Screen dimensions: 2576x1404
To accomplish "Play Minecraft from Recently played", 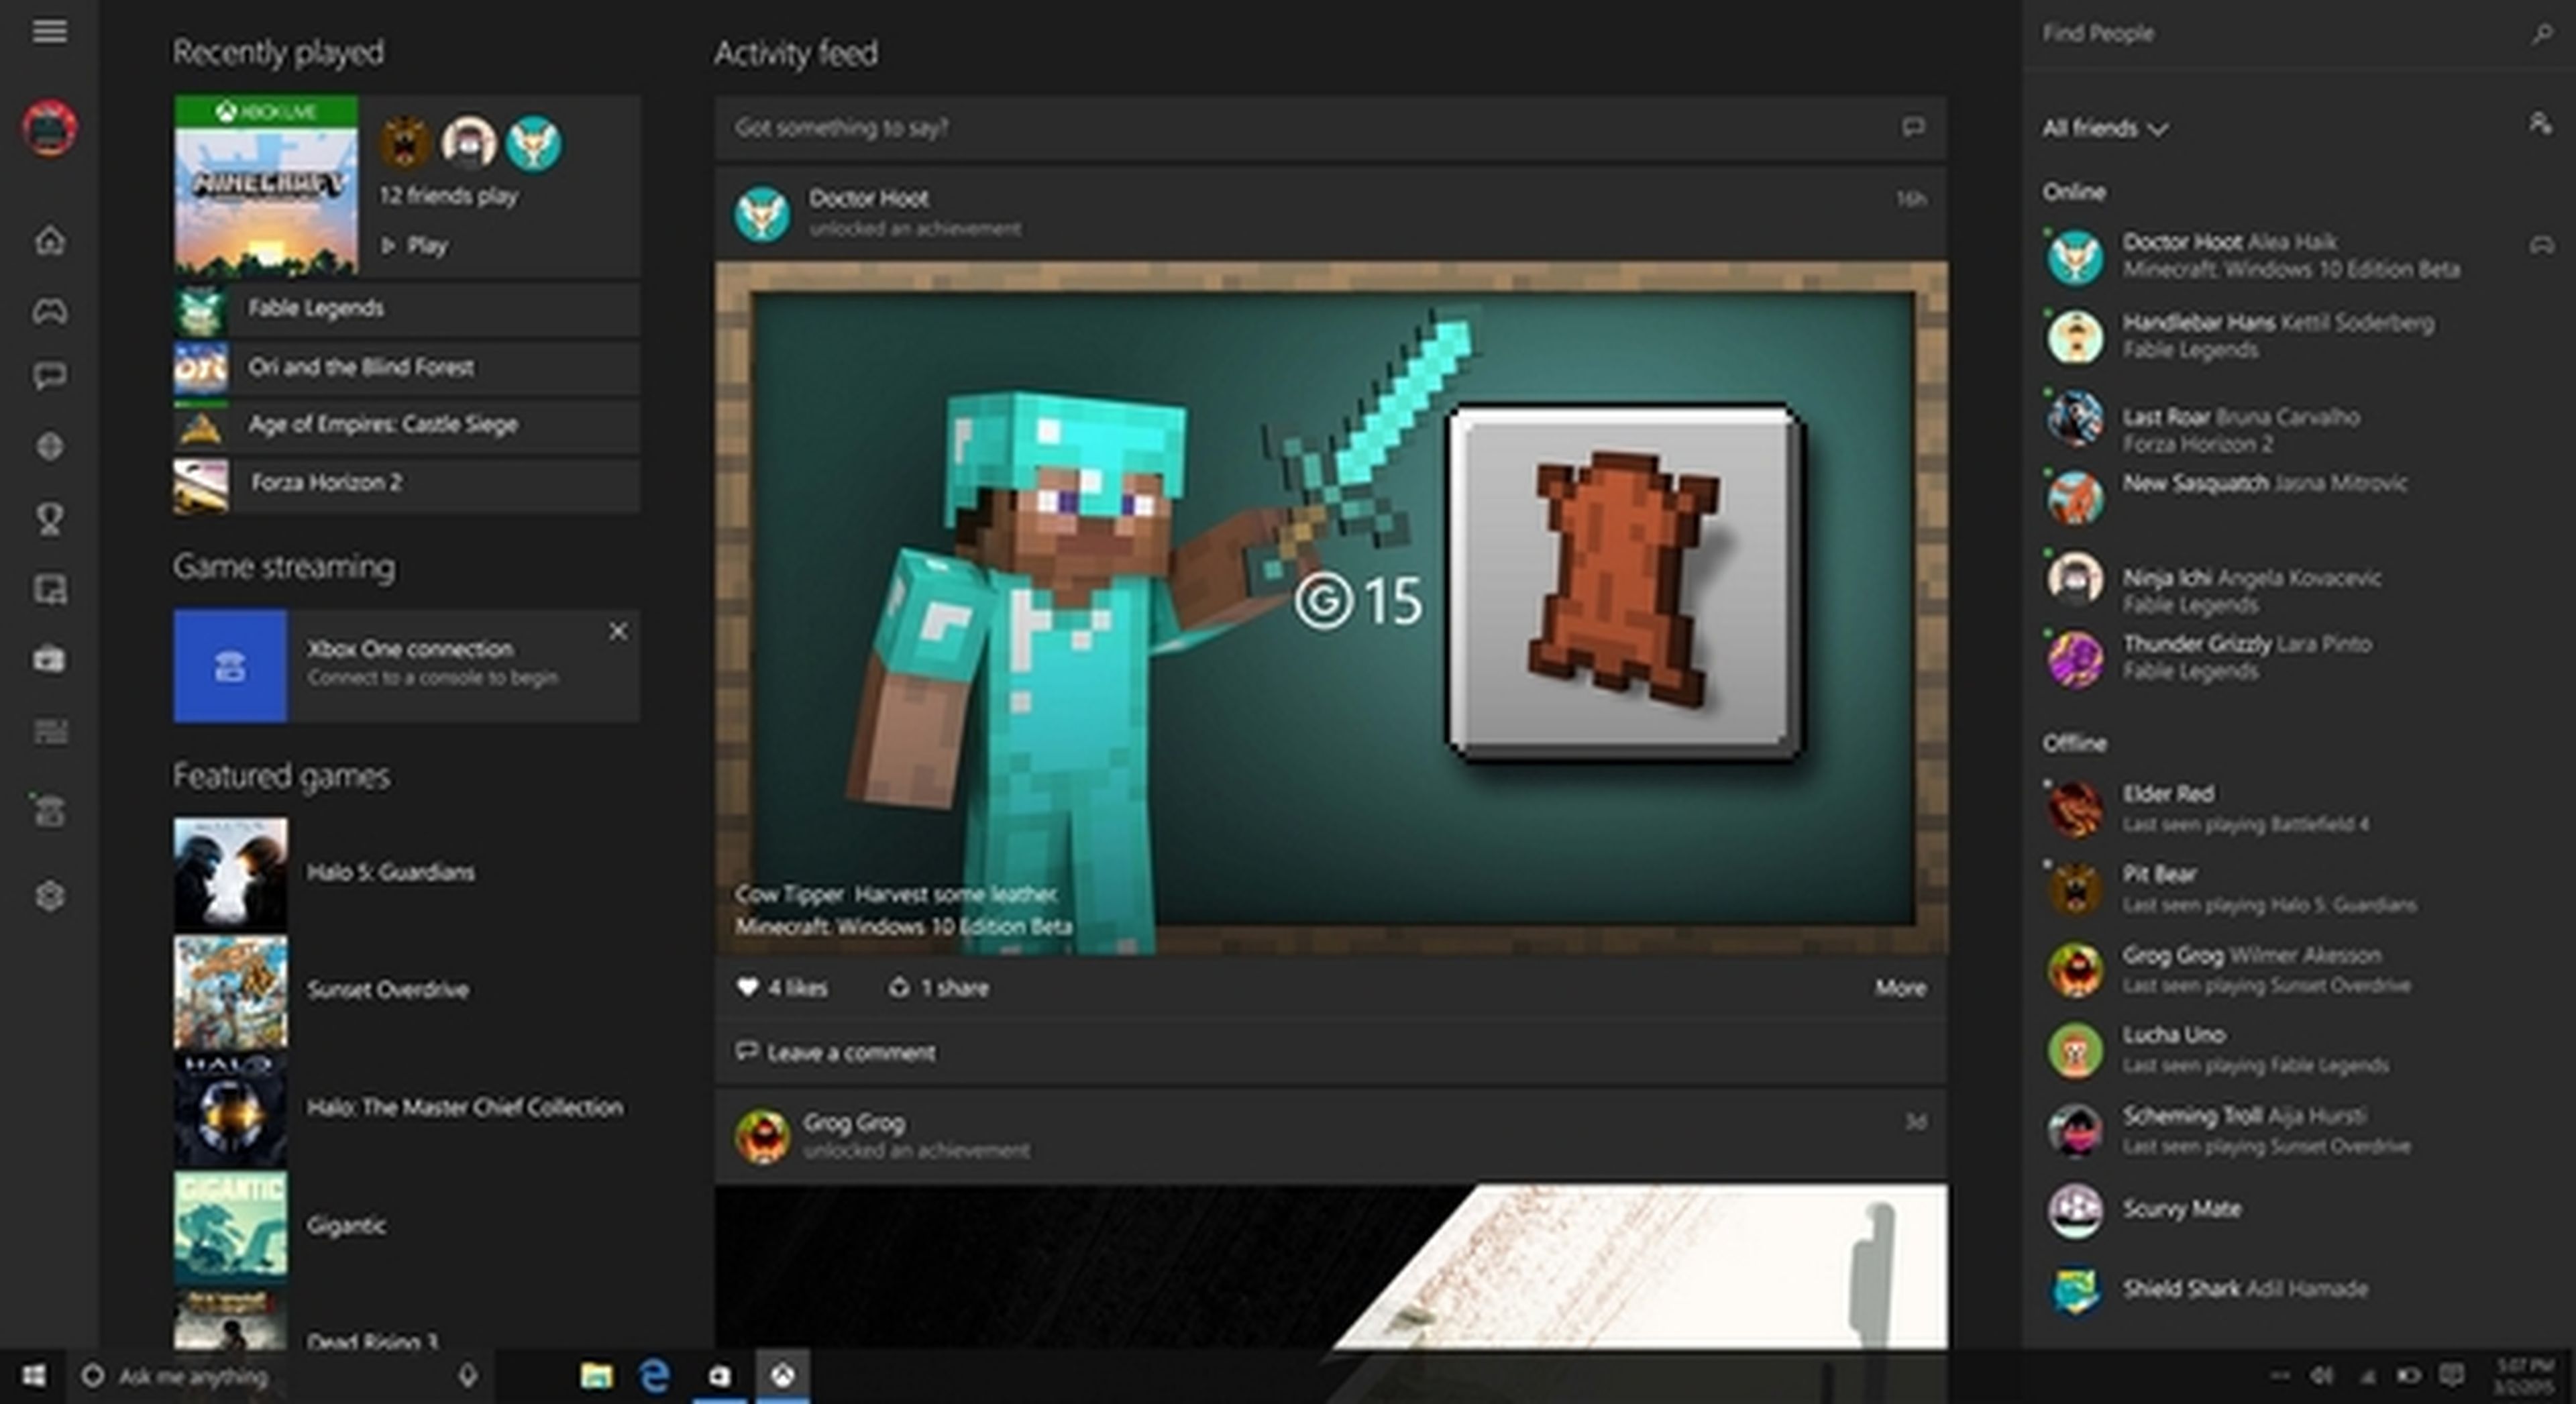I will click(414, 245).
